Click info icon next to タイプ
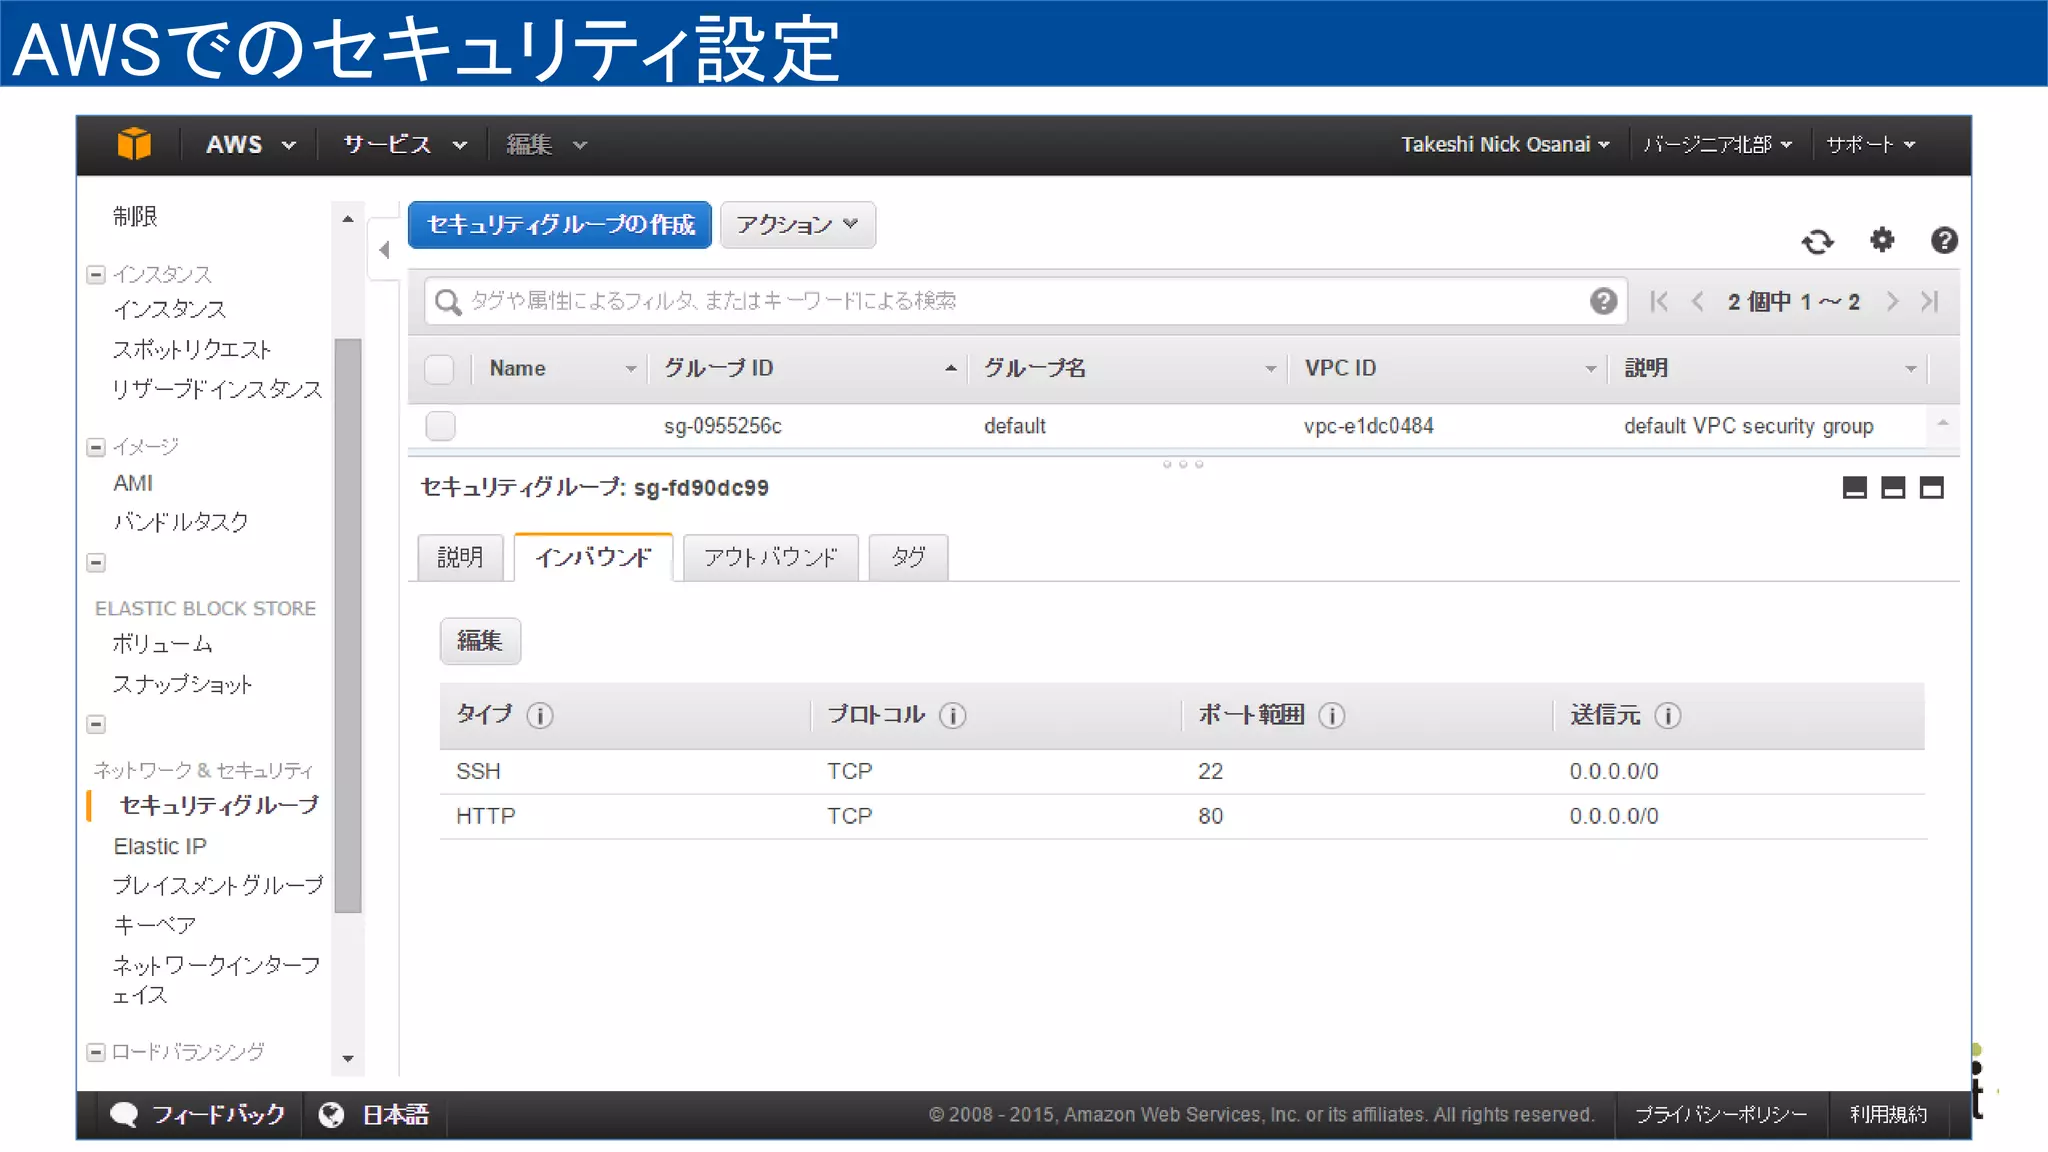The image size is (2048, 1152). (540, 716)
